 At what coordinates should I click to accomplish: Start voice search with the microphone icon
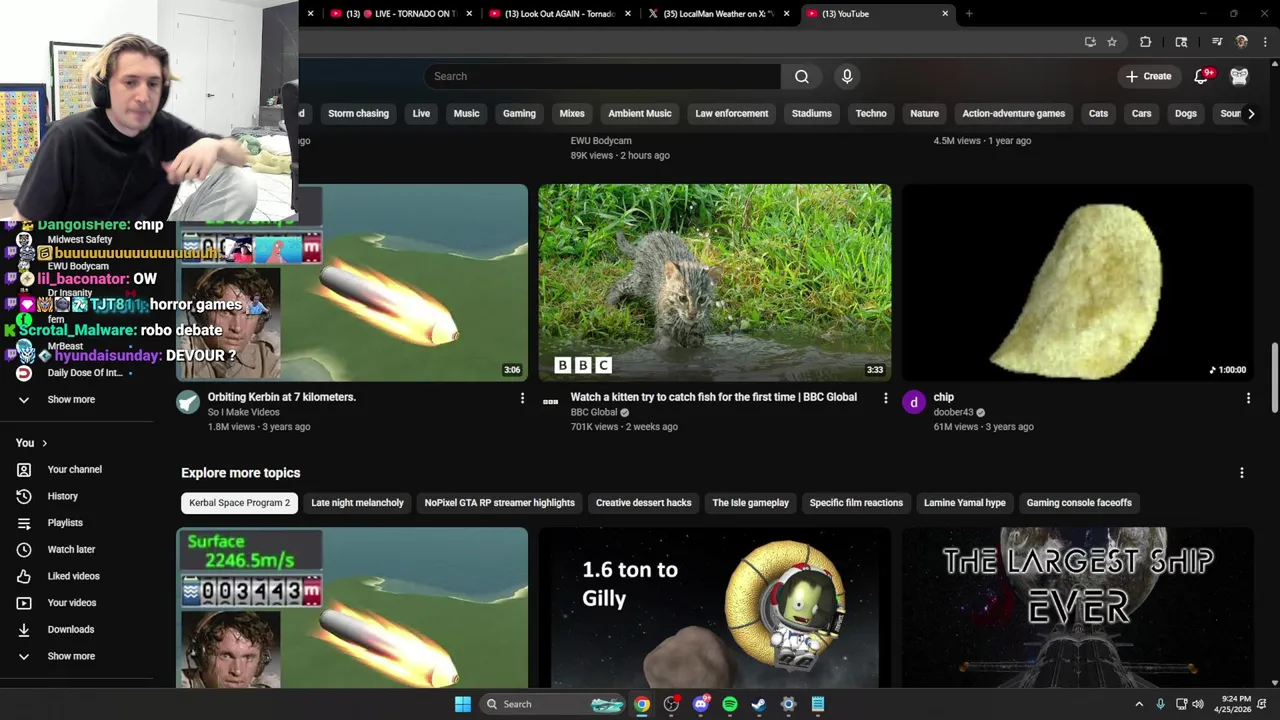[847, 76]
